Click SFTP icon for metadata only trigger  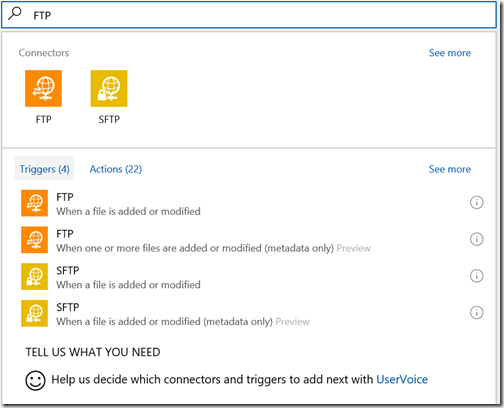tap(34, 313)
